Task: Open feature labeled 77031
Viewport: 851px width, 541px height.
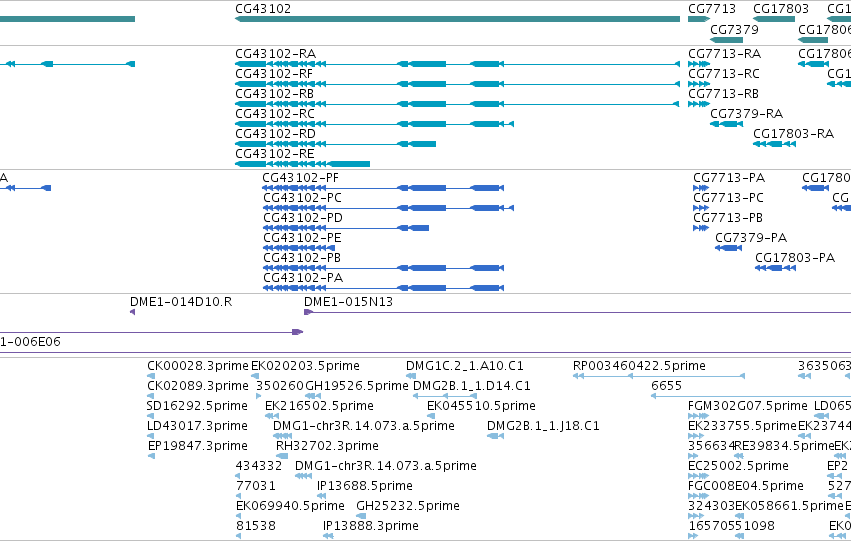Action: 256,487
